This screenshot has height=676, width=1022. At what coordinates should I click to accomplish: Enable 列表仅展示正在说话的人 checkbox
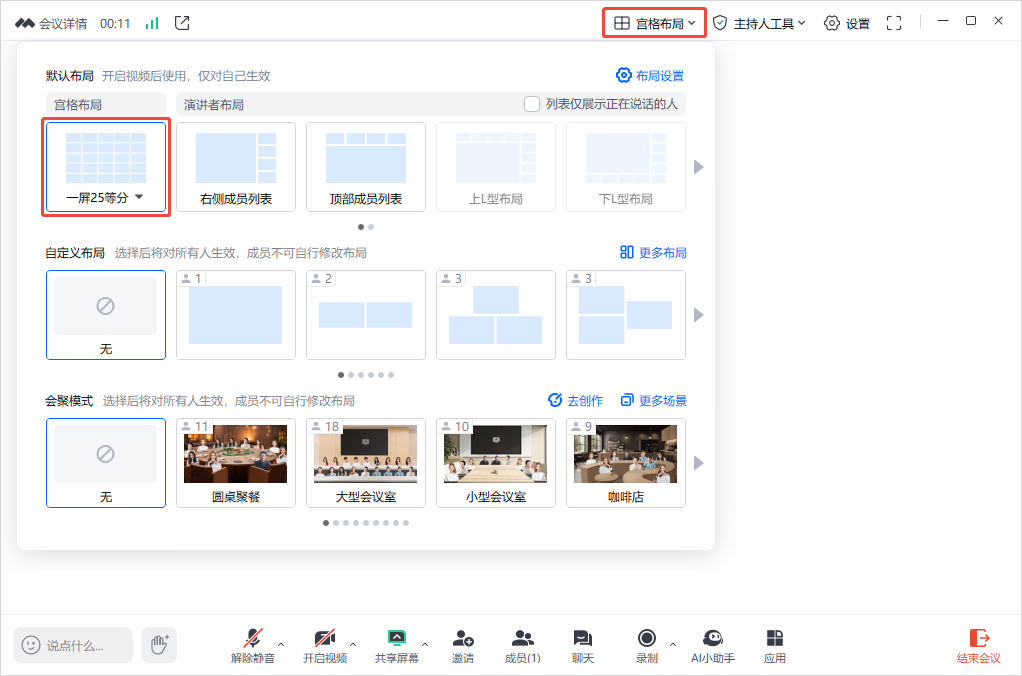click(x=532, y=104)
